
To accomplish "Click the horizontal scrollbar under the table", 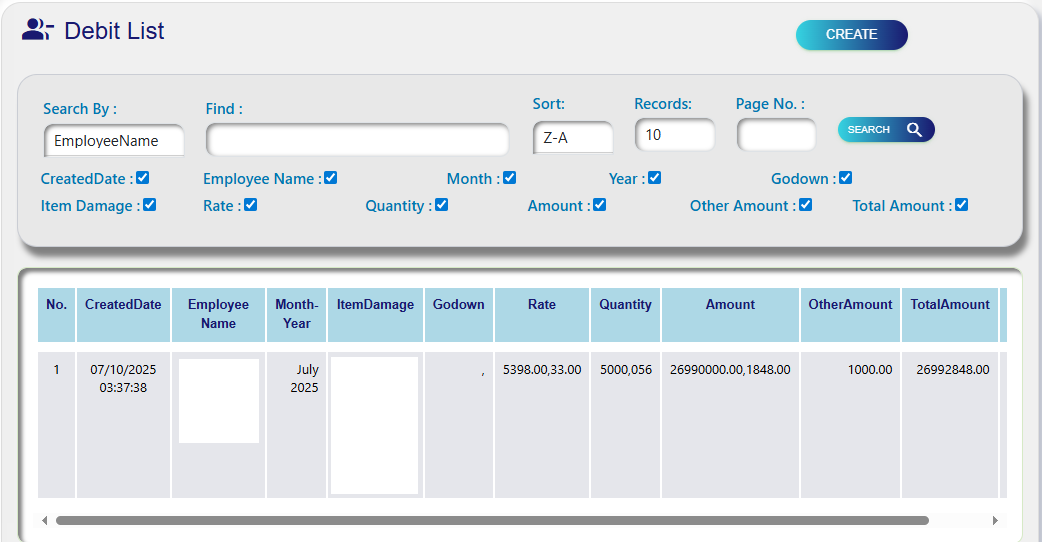I will point(492,521).
